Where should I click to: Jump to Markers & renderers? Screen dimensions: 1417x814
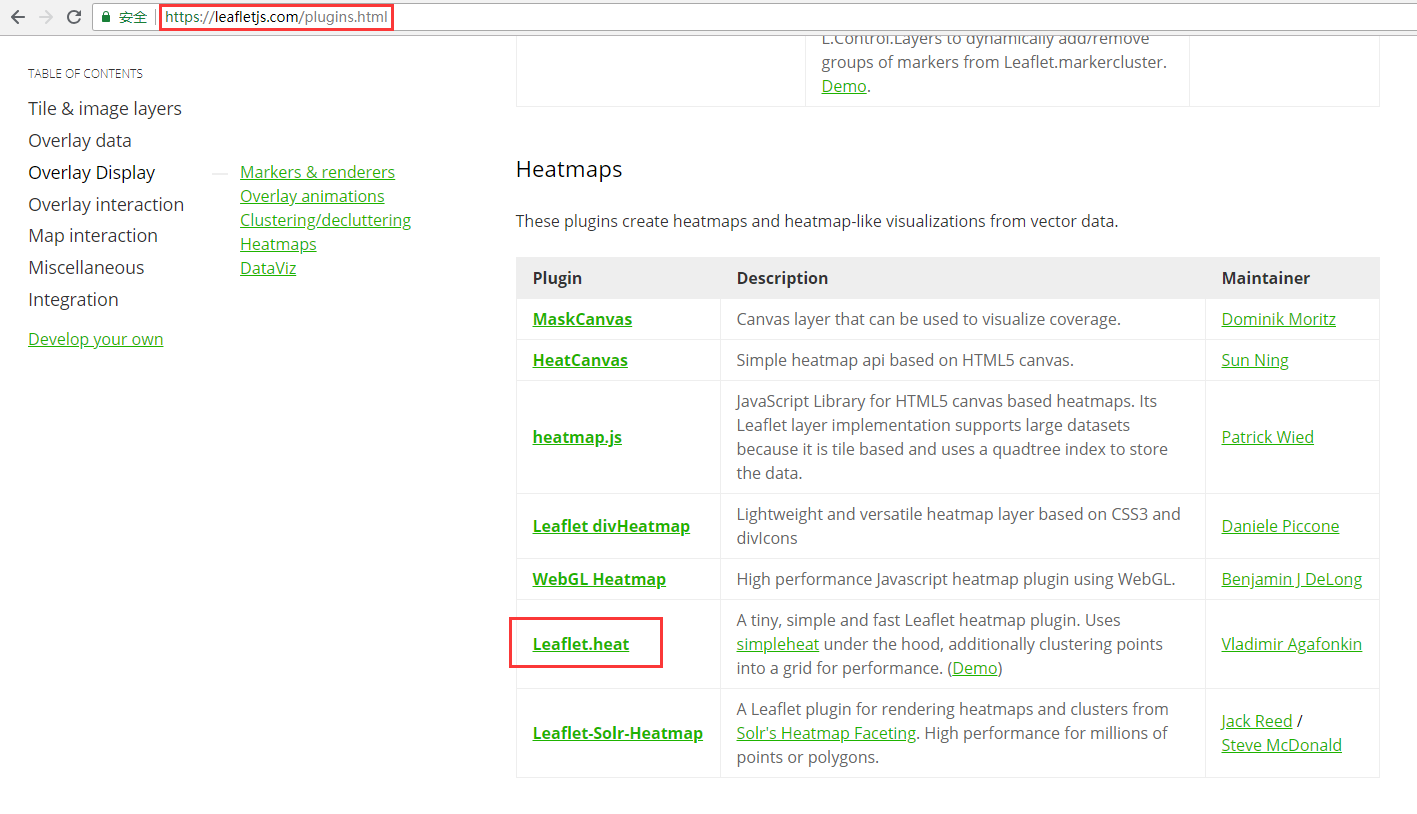317,172
